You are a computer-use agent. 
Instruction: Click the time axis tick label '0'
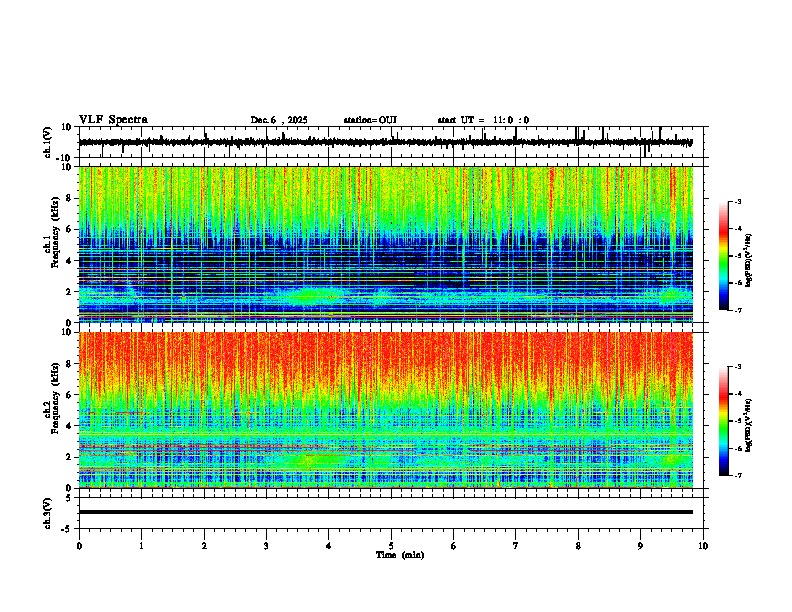click(x=79, y=546)
